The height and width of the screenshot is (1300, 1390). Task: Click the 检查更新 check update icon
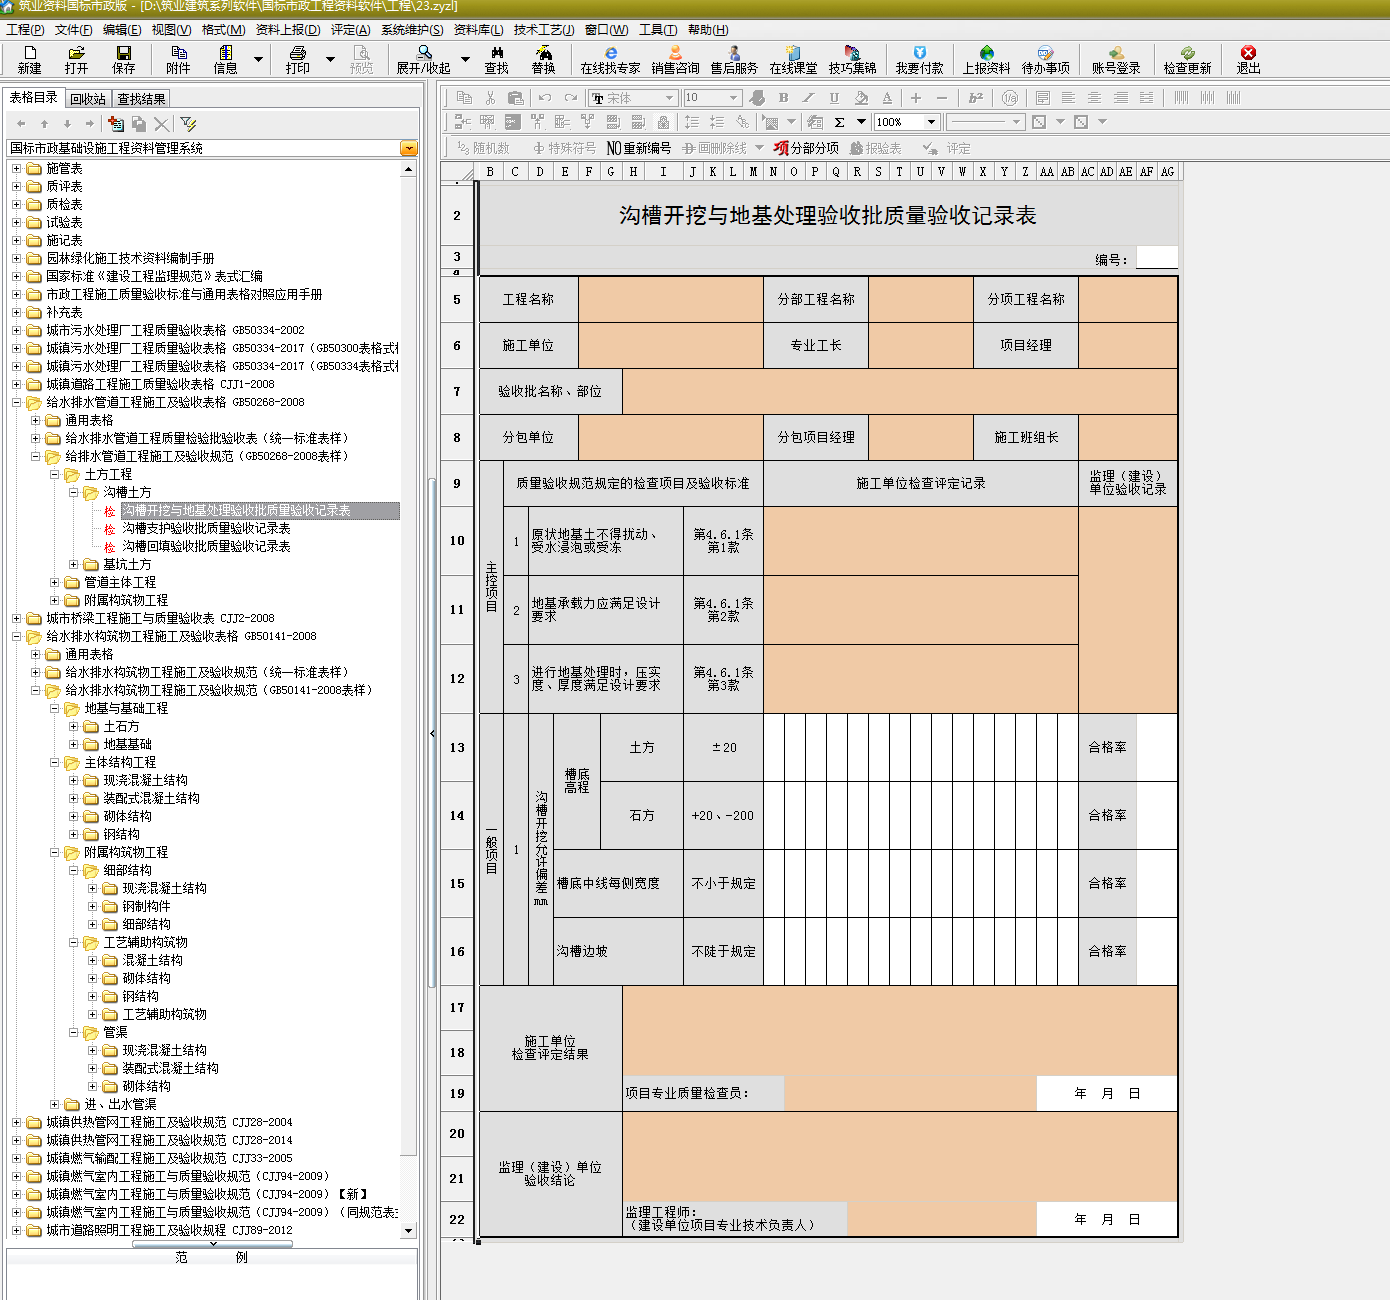click(x=1187, y=59)
